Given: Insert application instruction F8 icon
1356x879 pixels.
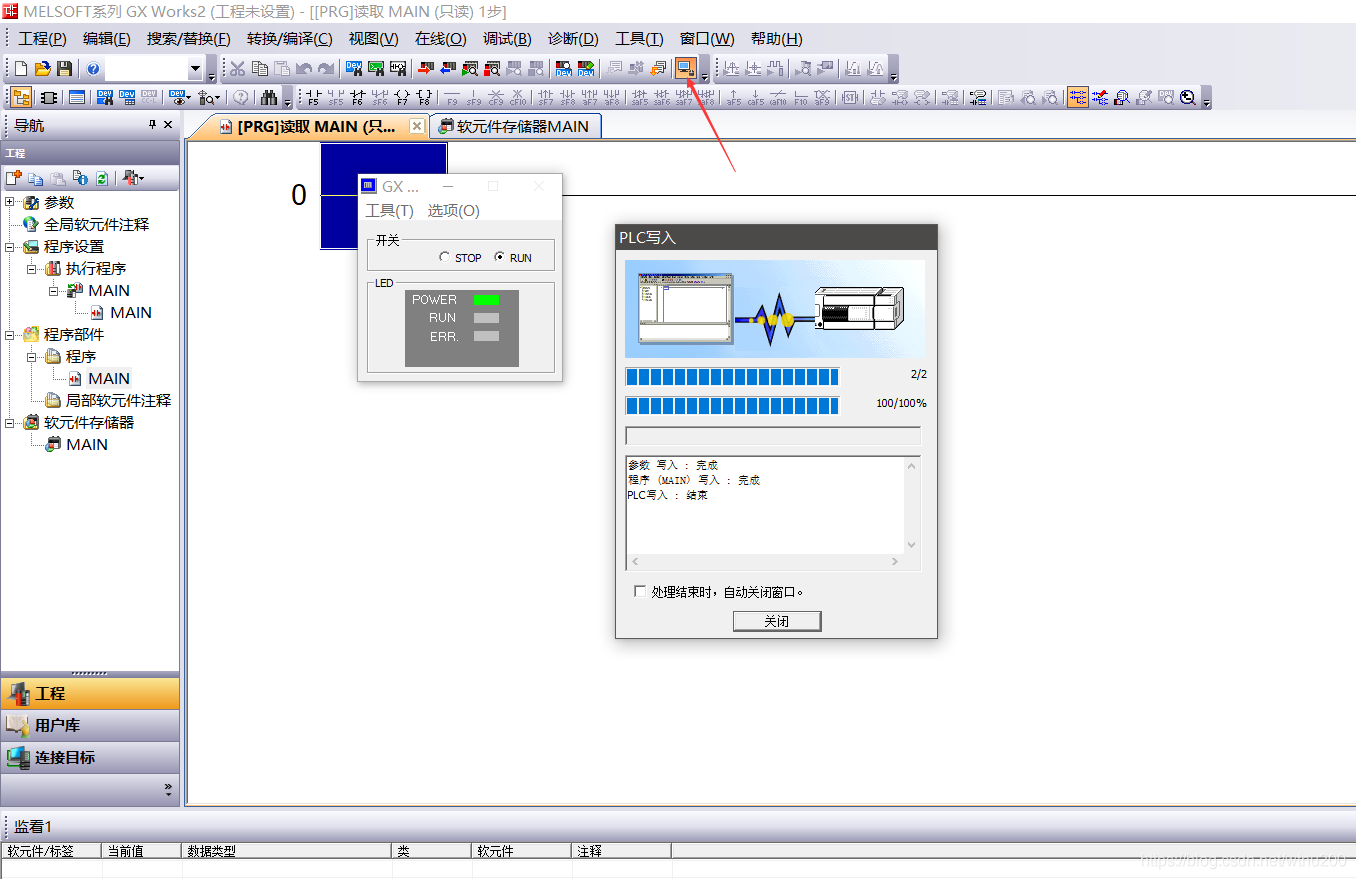Looking at the screenshot, I should click(x=424, y=98).
